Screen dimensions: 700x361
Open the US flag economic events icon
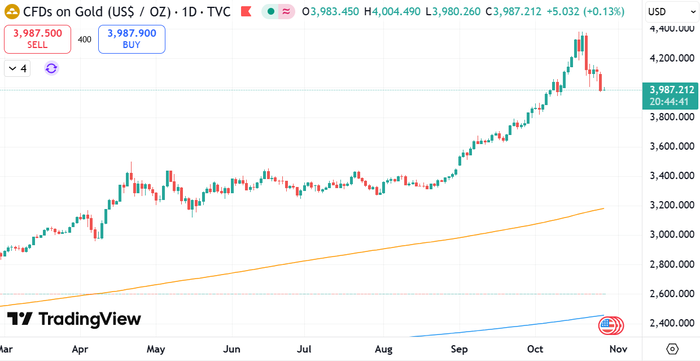607,326
